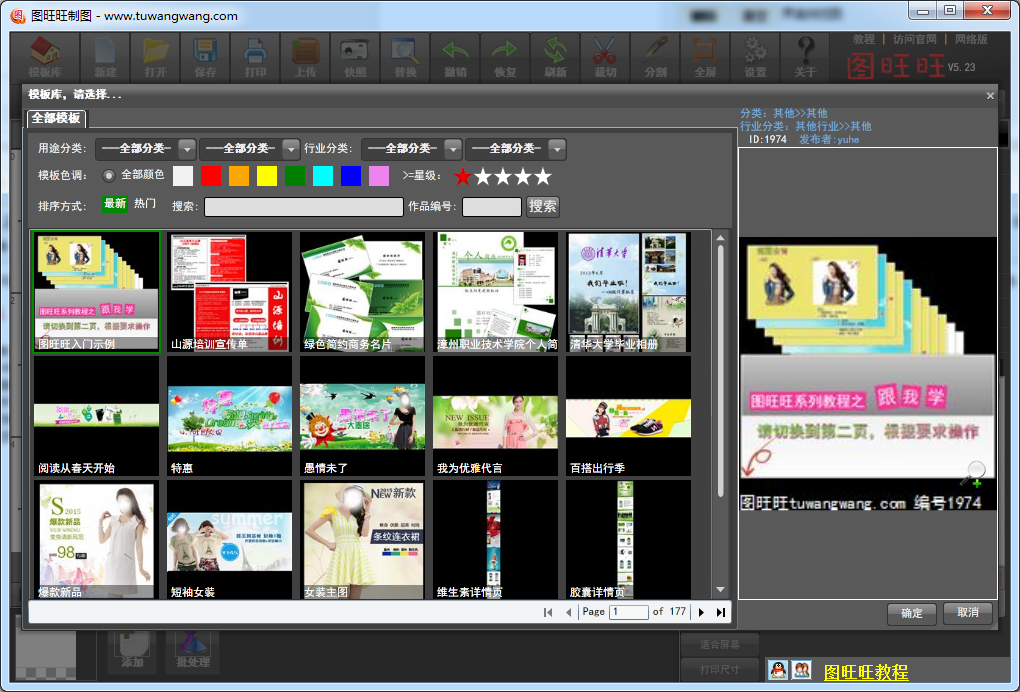1020x692 pixels.
Task: Go to the previous page of templates
Action: [x=569, y=612]
